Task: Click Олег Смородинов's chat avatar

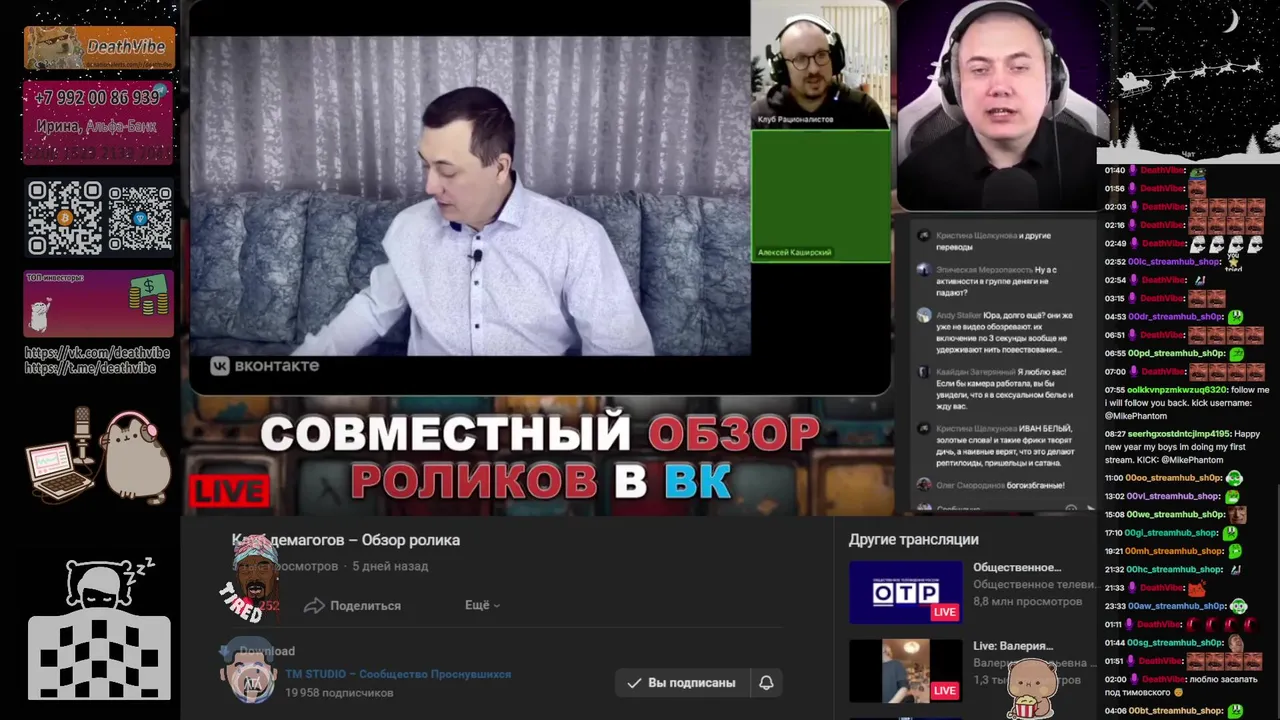Action: (924, 485)
